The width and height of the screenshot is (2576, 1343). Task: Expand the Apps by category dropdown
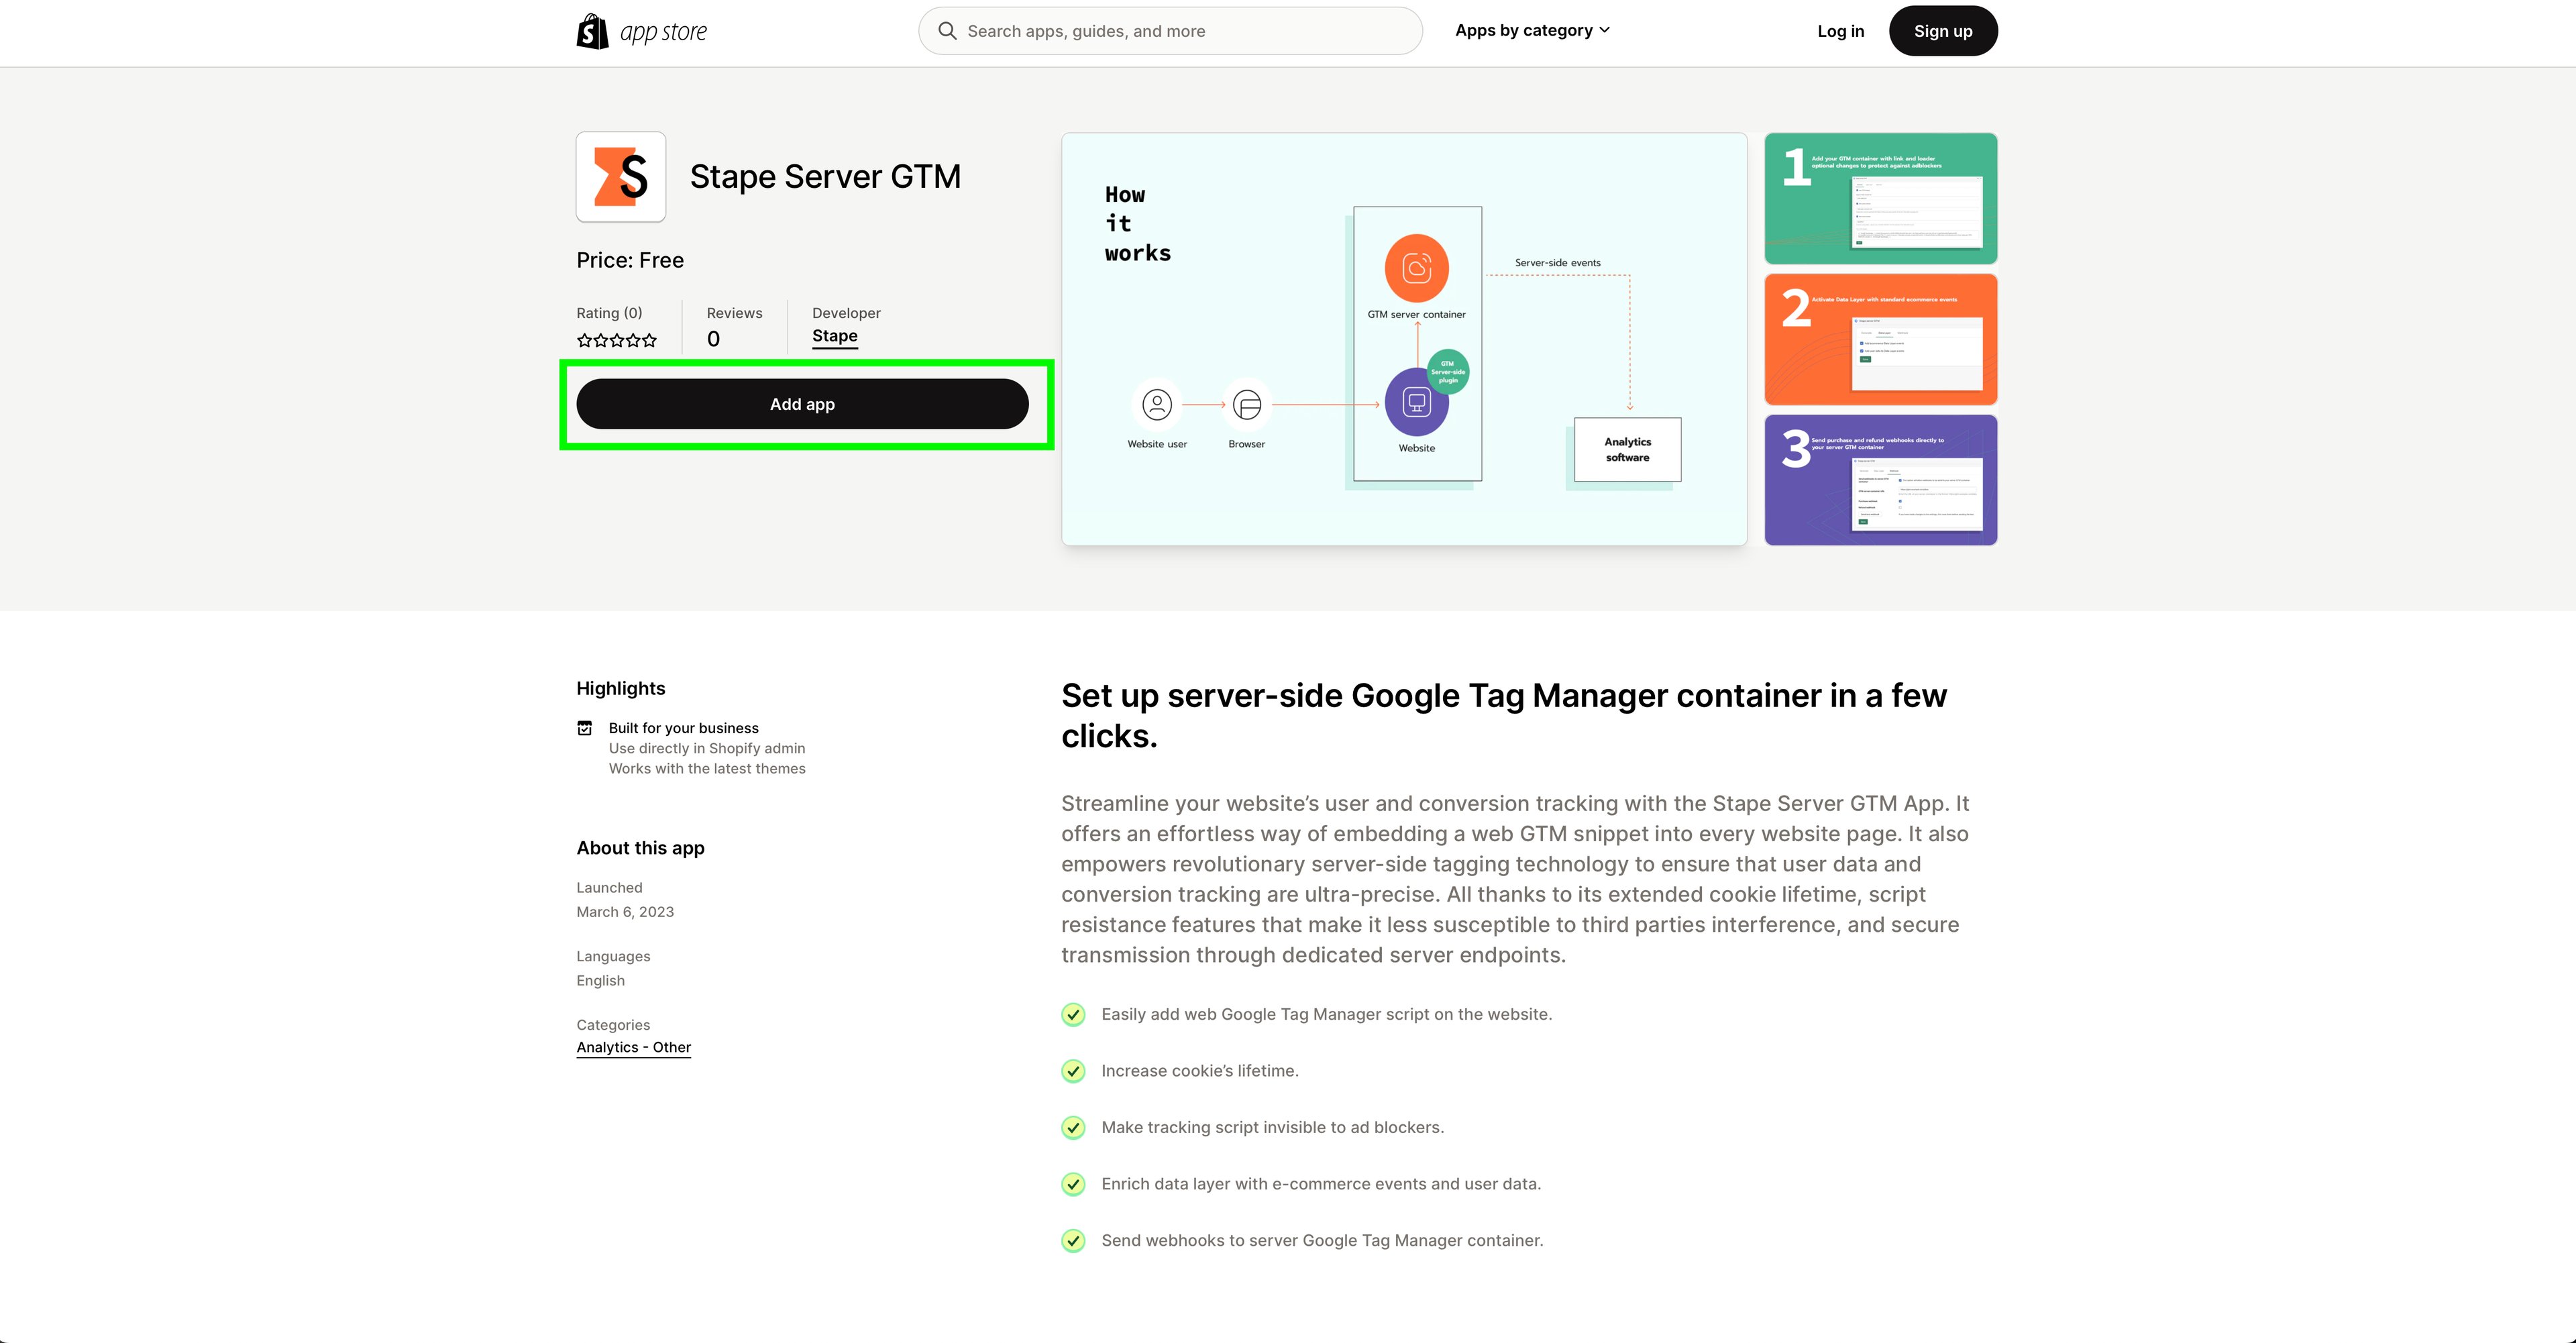coord(1532,30)
